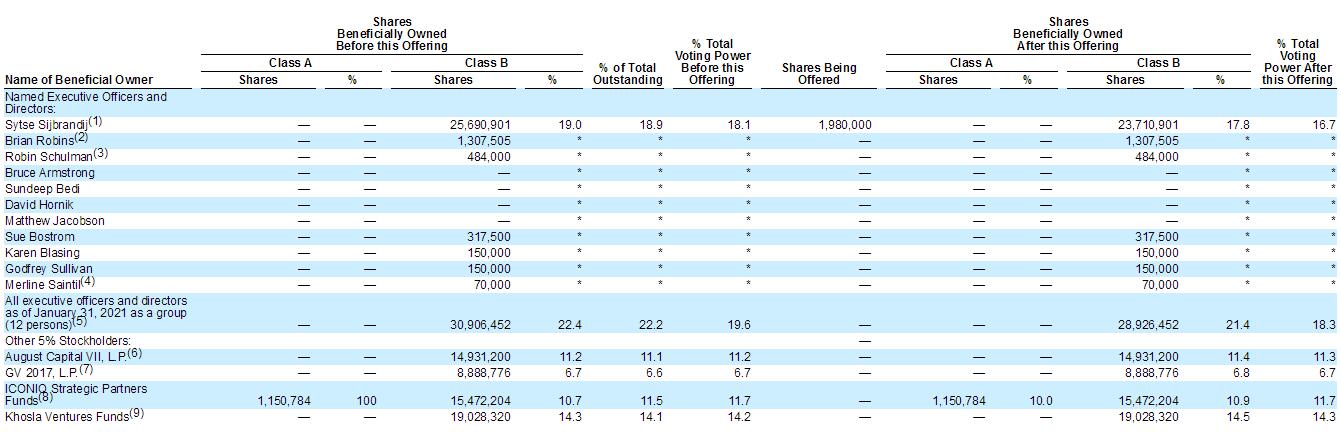Screen dimensions: 1341x437
Task: Select ICONIQ's 15,472,204 Class B before offering
Action: (x=481, y=399)
